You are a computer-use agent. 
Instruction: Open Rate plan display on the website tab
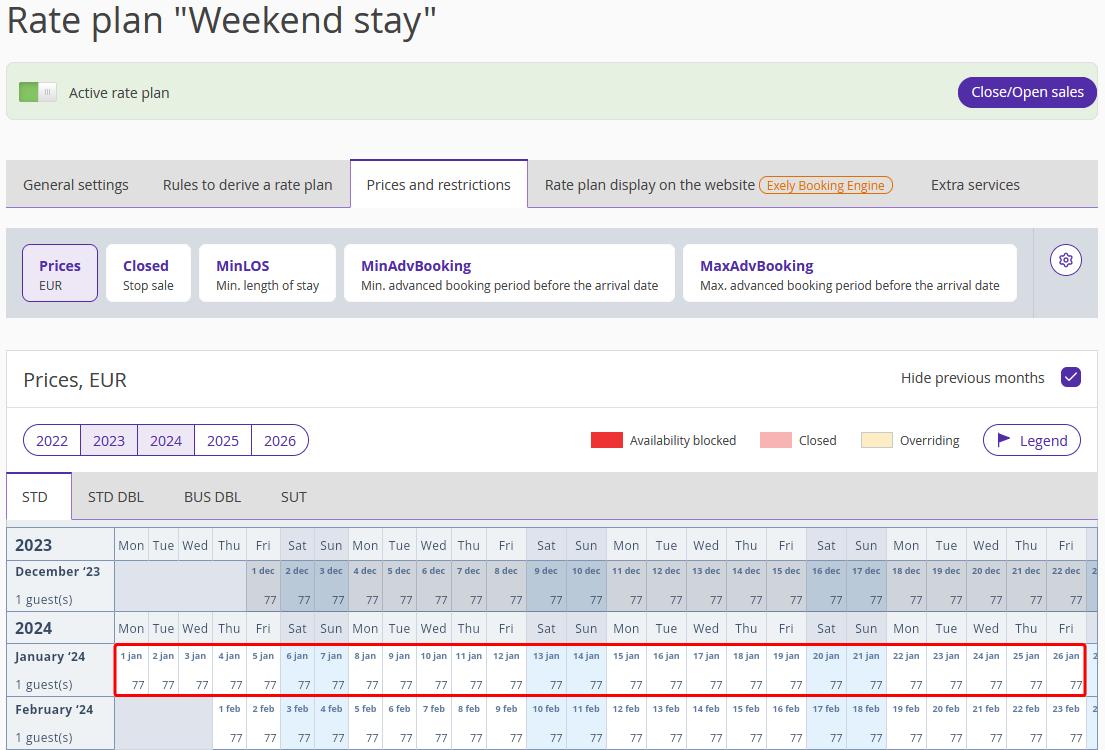point(718,185)
